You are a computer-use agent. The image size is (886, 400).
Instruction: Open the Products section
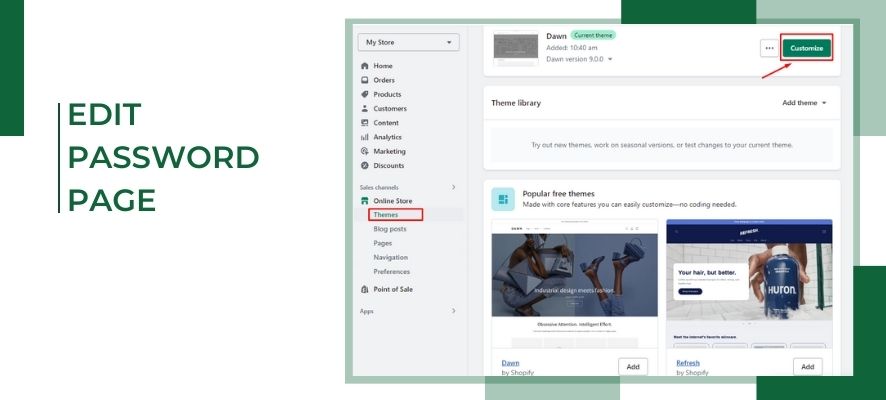click(x=387, y=94)
